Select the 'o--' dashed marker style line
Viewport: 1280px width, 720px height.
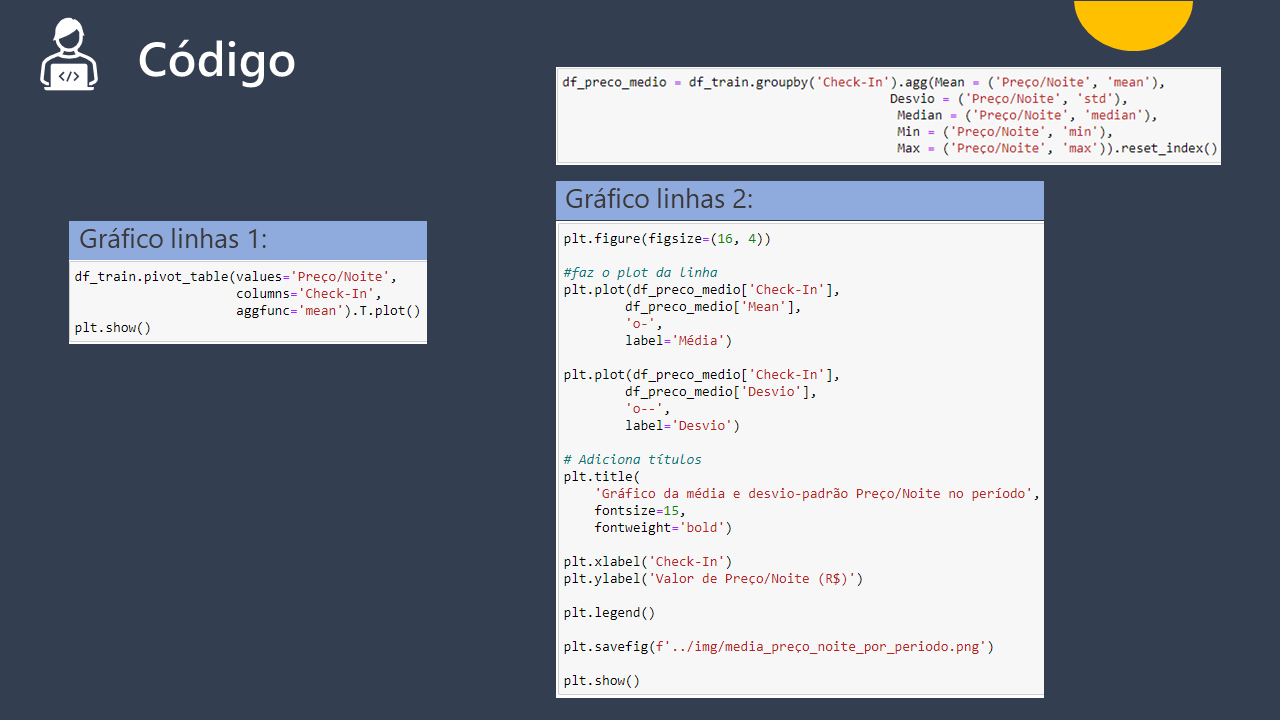(648, 409)
